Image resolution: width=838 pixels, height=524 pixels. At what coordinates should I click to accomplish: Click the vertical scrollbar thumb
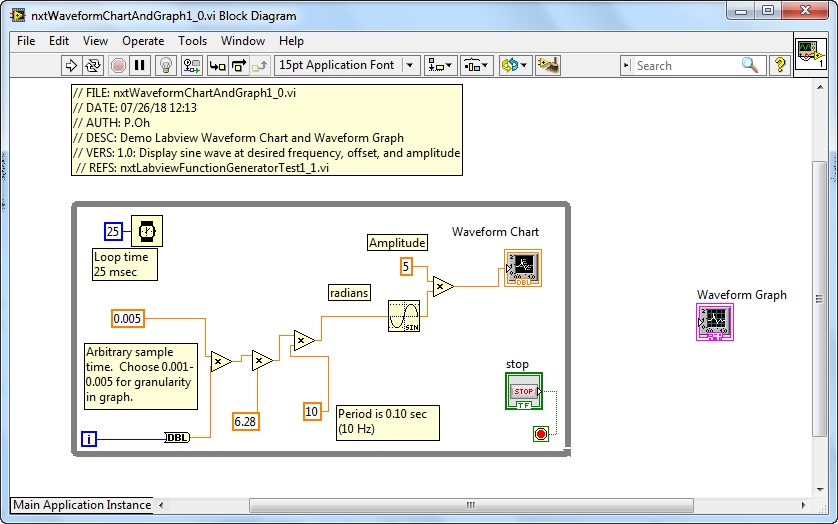(x=820, y=299)
